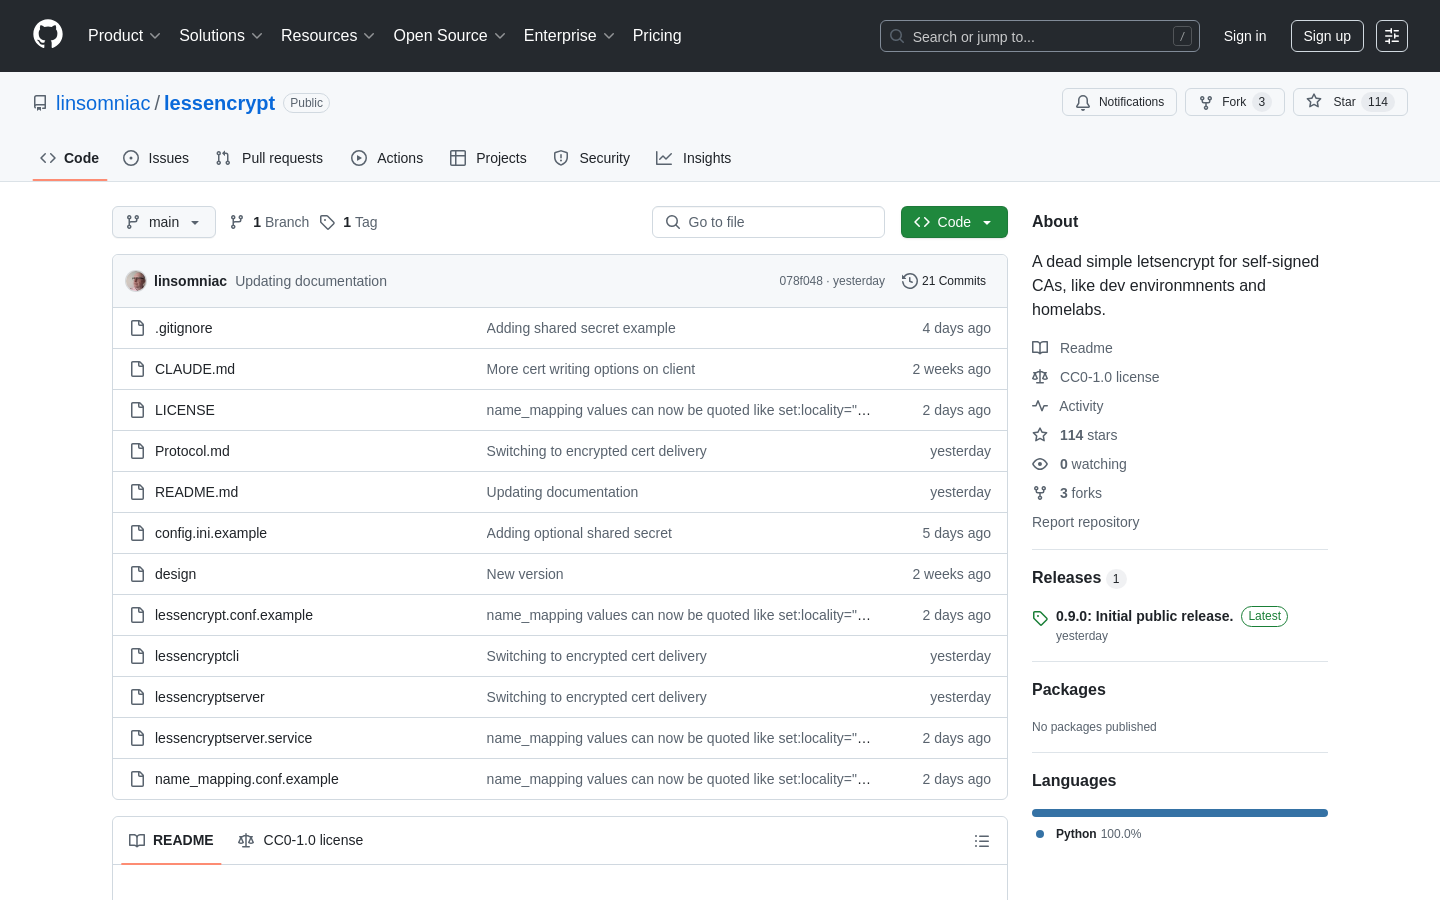
Task: Click the tag icon next to 1 Tag
Action: click(x=327, y=222)
